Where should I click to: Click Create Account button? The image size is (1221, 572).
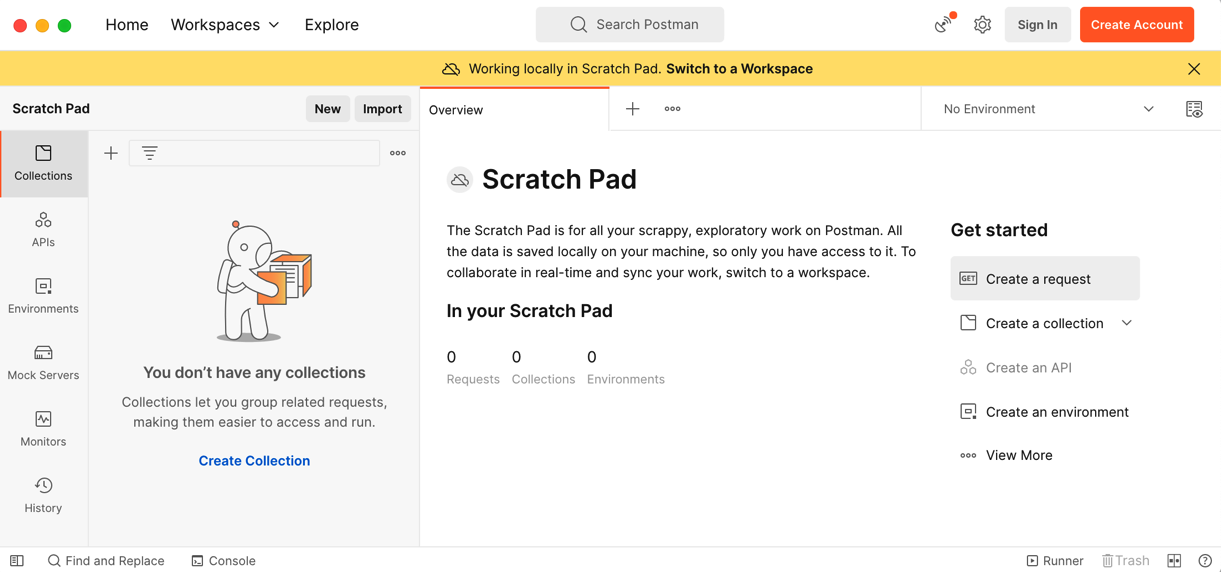(1137, 25)
